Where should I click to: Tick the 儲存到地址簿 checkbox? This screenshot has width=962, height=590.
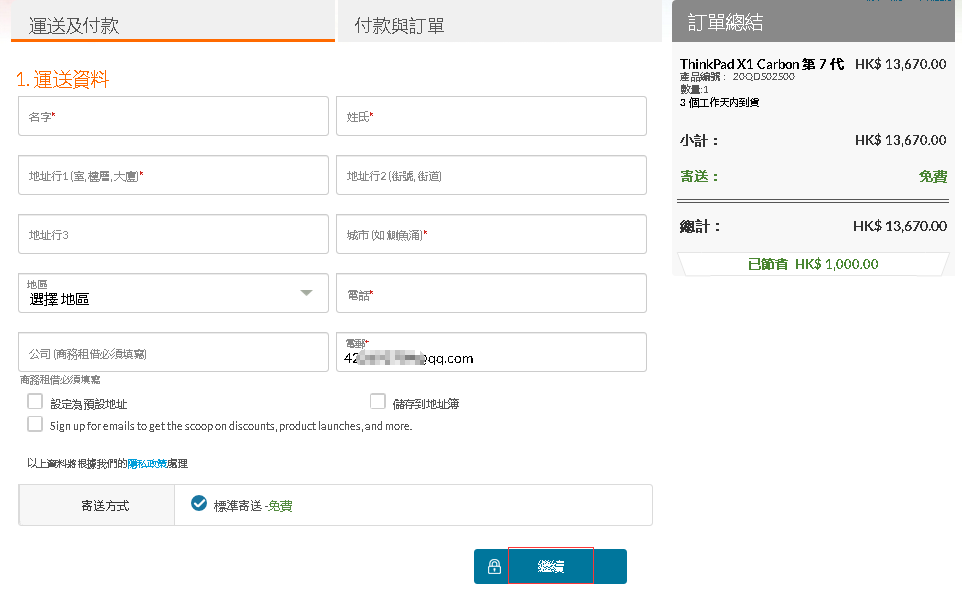tap(378, 402)
